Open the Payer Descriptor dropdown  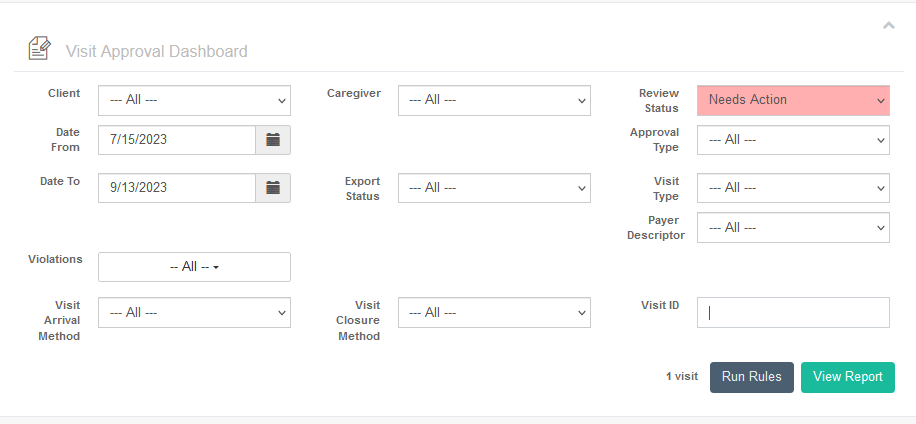pos(793,227)
